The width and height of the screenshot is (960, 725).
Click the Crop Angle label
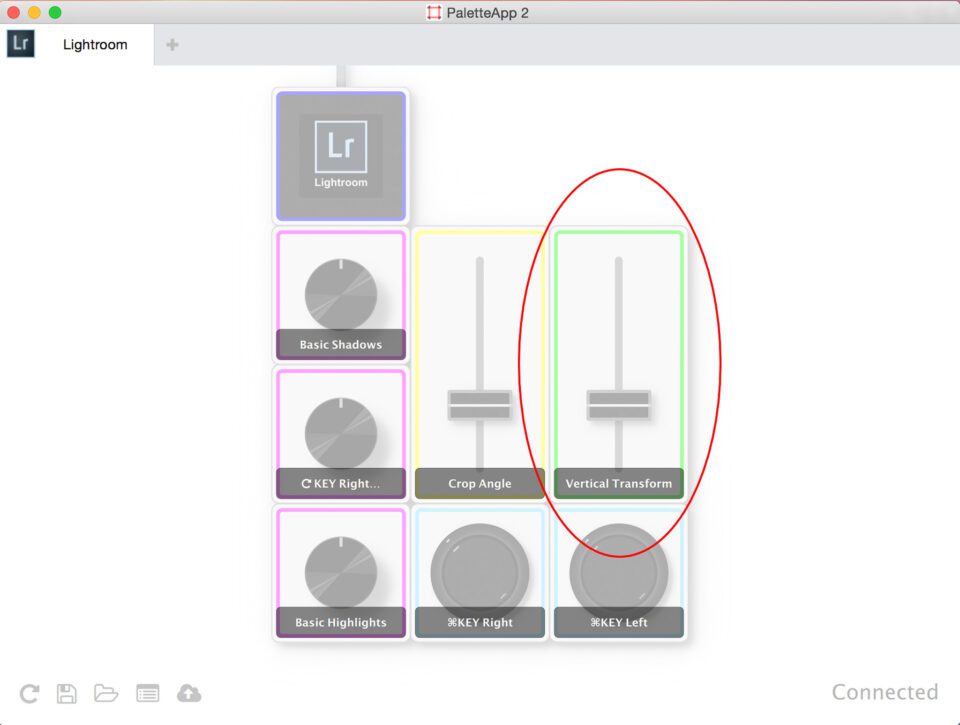click(x=480, y=483)
